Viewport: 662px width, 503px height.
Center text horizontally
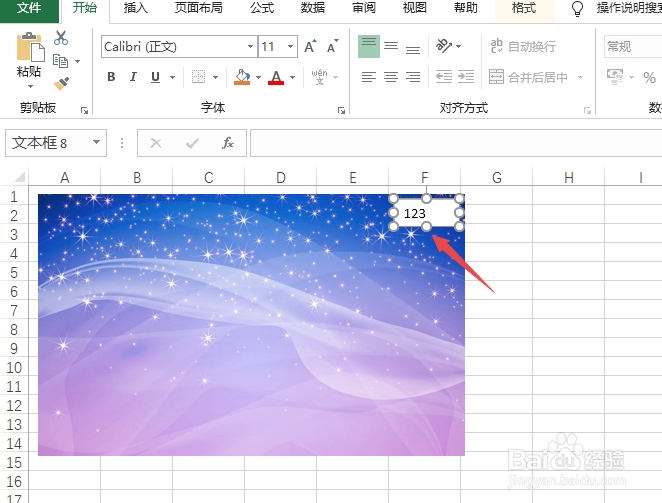tap(391, 77)
